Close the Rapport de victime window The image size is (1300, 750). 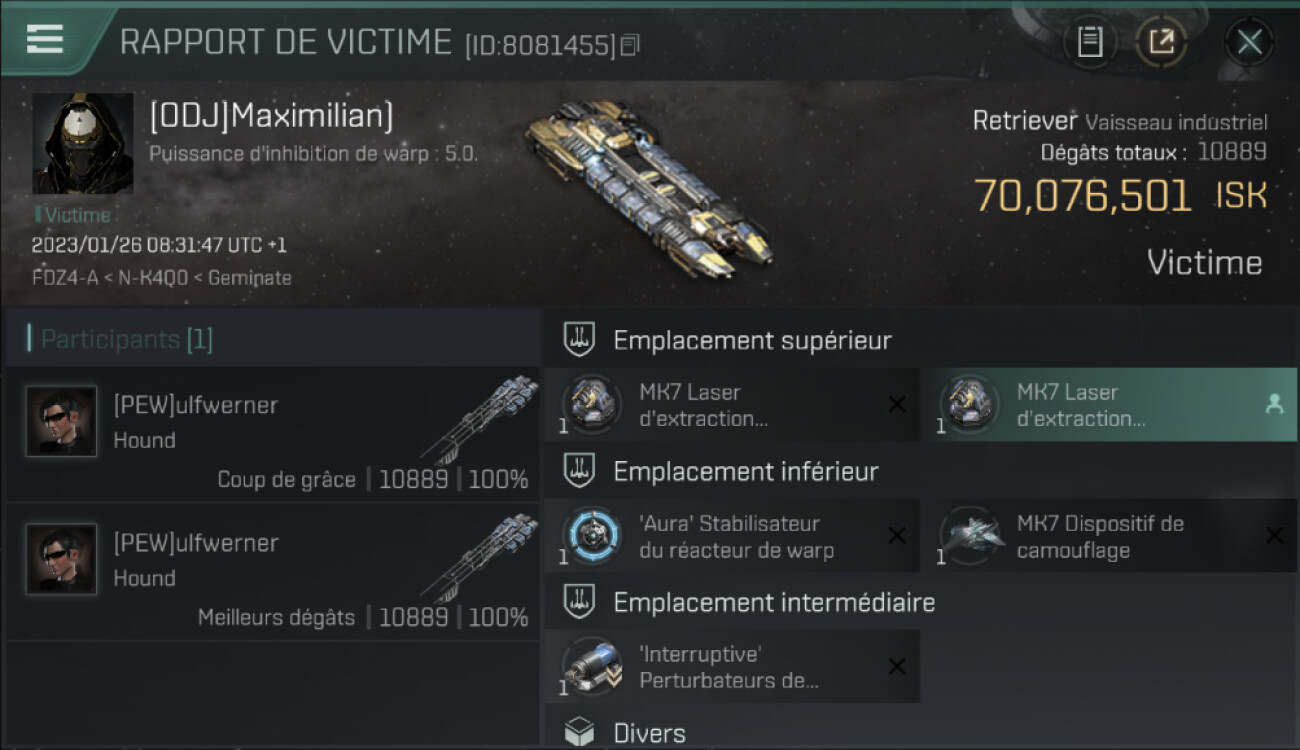pos(1249,42)
